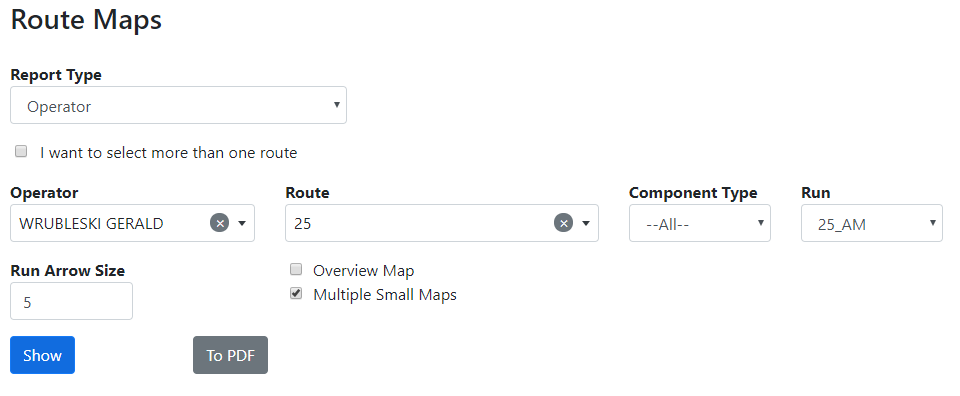Click the Route Maps page heading
This screenshot has height=396, width=960.
click(86, 19)
